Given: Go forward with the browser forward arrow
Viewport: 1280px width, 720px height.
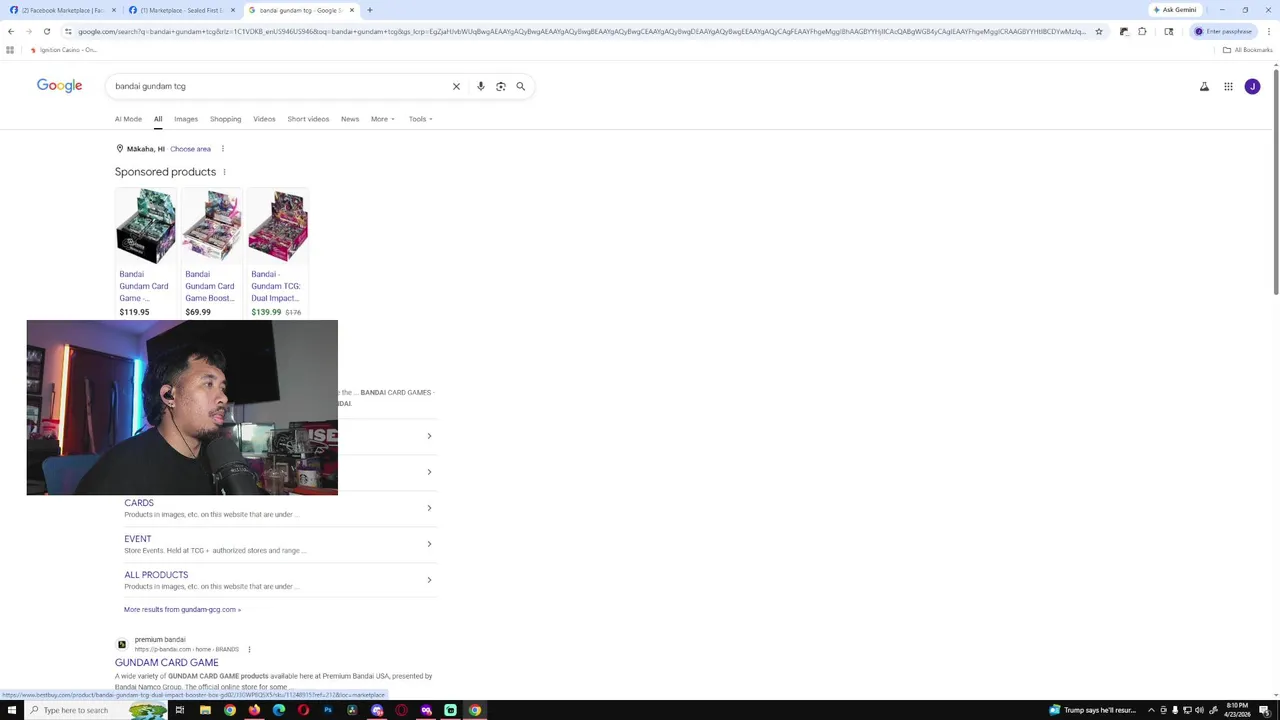Looking at the screenshot, I should tap(29, 31).
